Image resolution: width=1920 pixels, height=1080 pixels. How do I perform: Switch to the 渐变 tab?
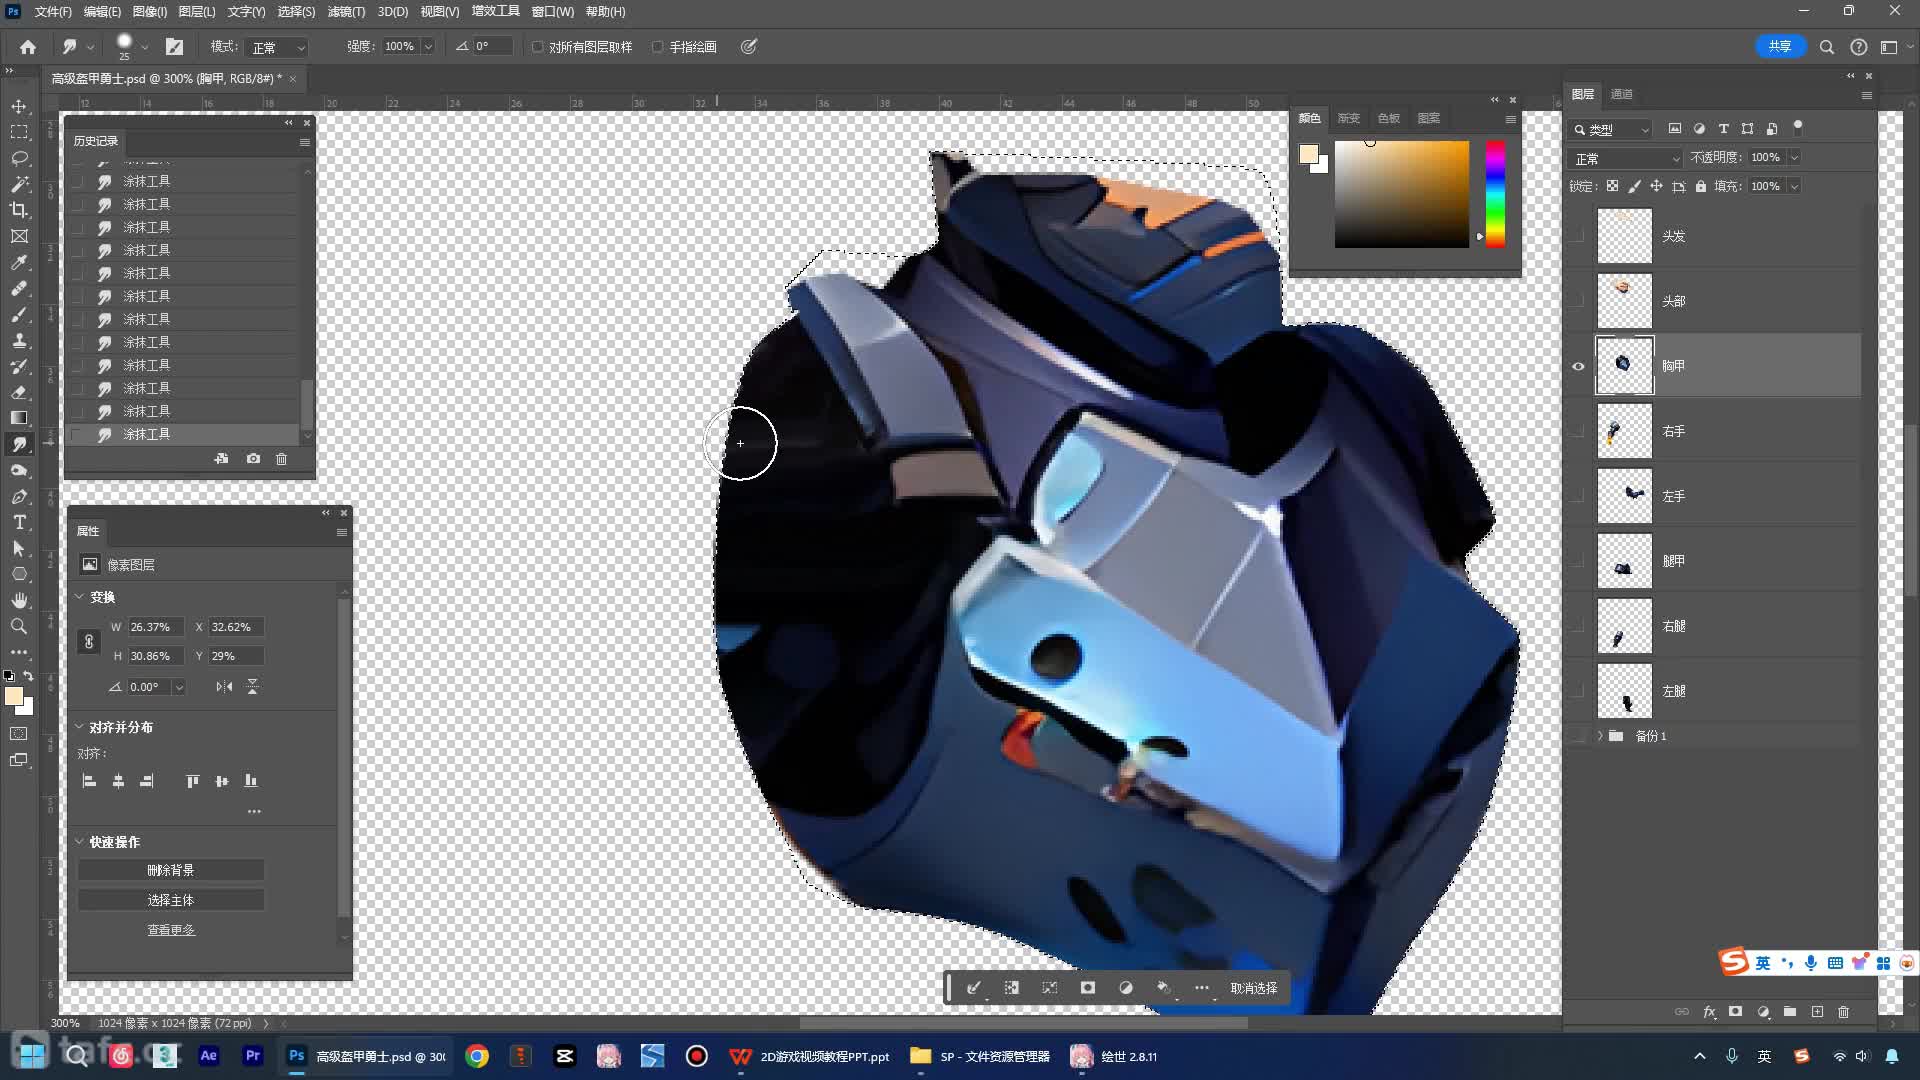tap(1349, 118)
